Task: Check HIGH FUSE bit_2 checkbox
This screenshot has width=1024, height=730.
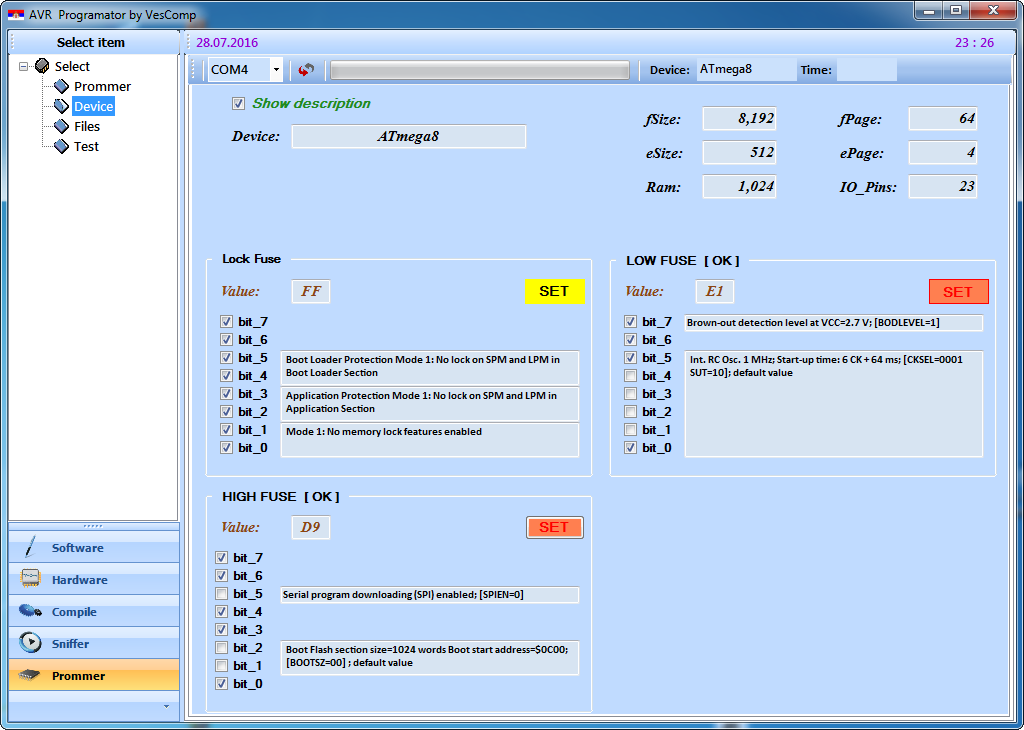Action: tap(221, 648)
